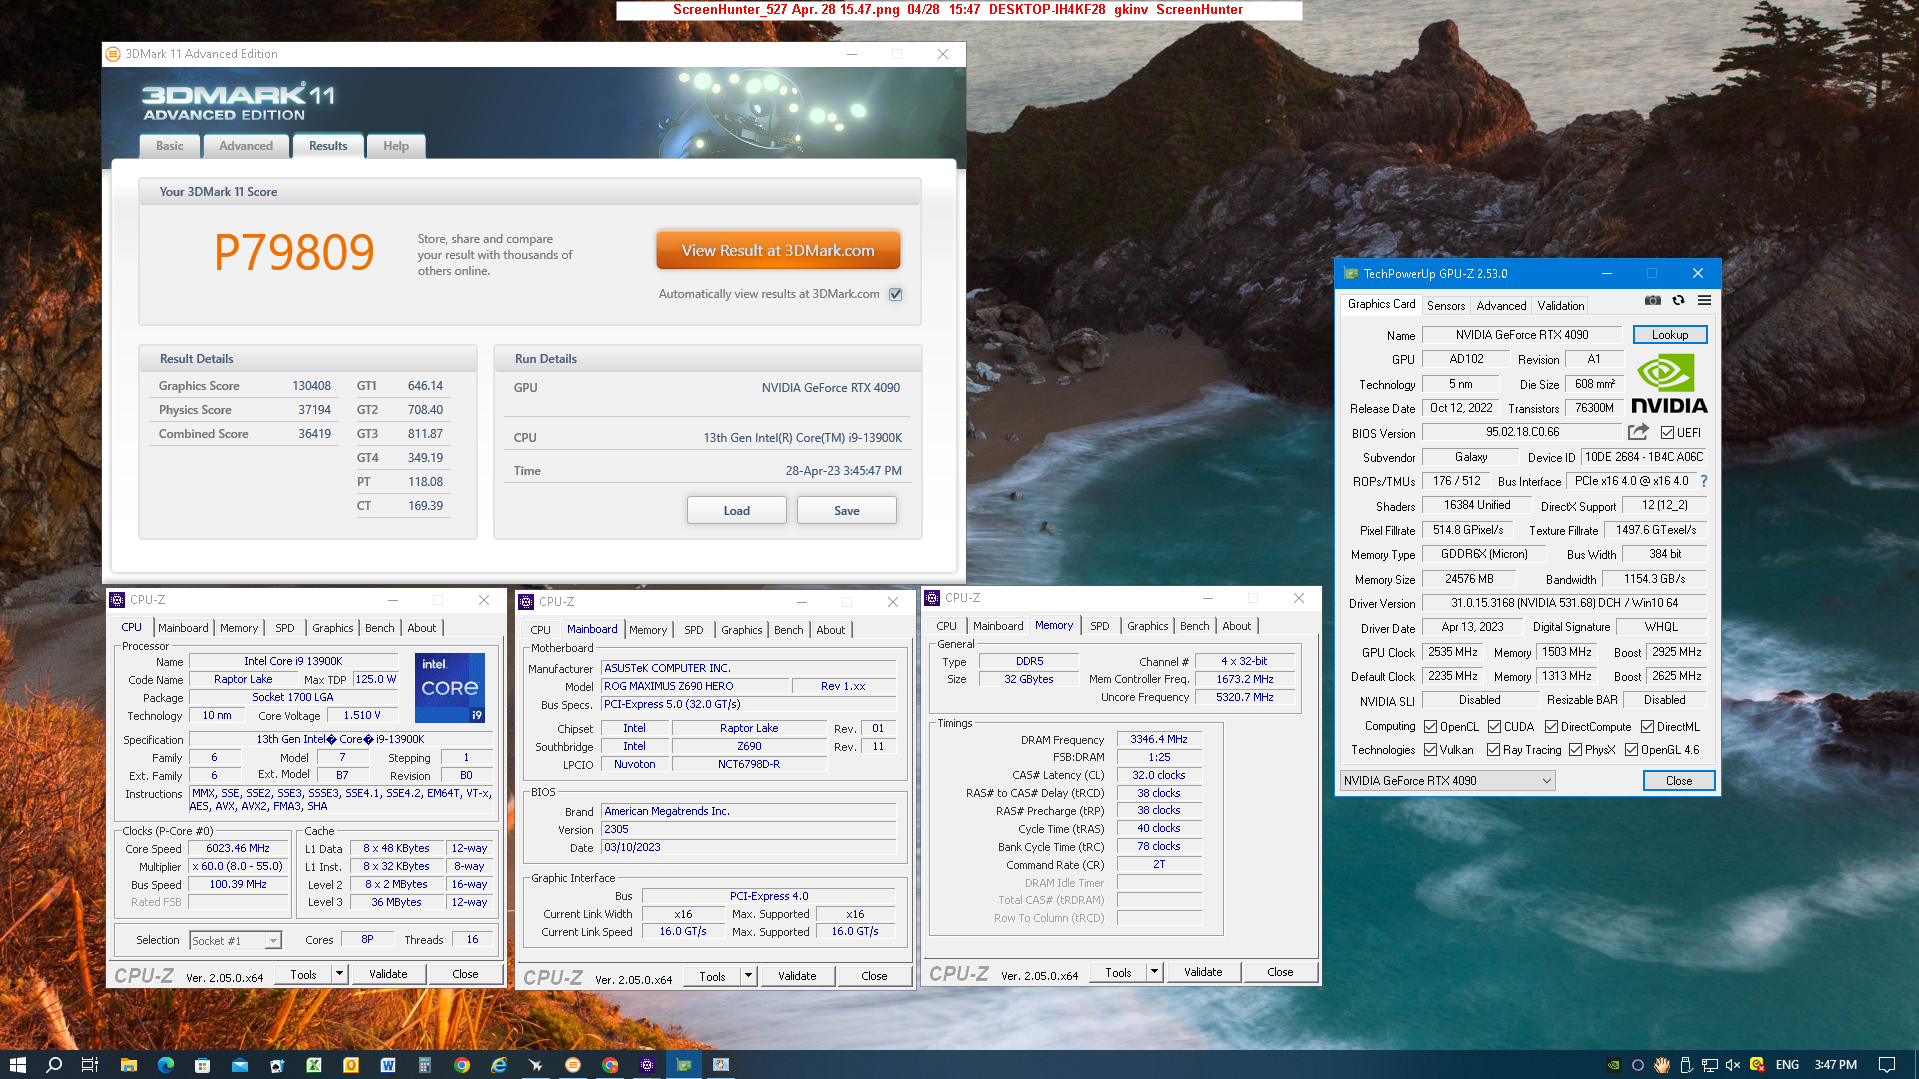Viewport: 1919px width, 1079px height.
Task: Open taskbar Search
Action: tap(54, 1064)
